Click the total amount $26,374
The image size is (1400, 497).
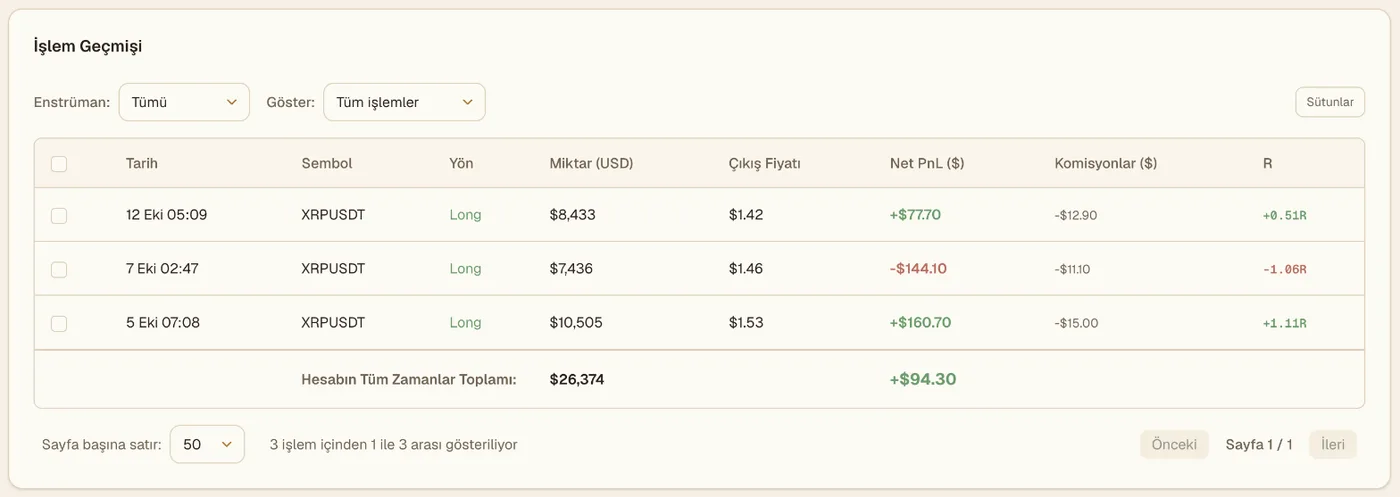click(577, 380)
